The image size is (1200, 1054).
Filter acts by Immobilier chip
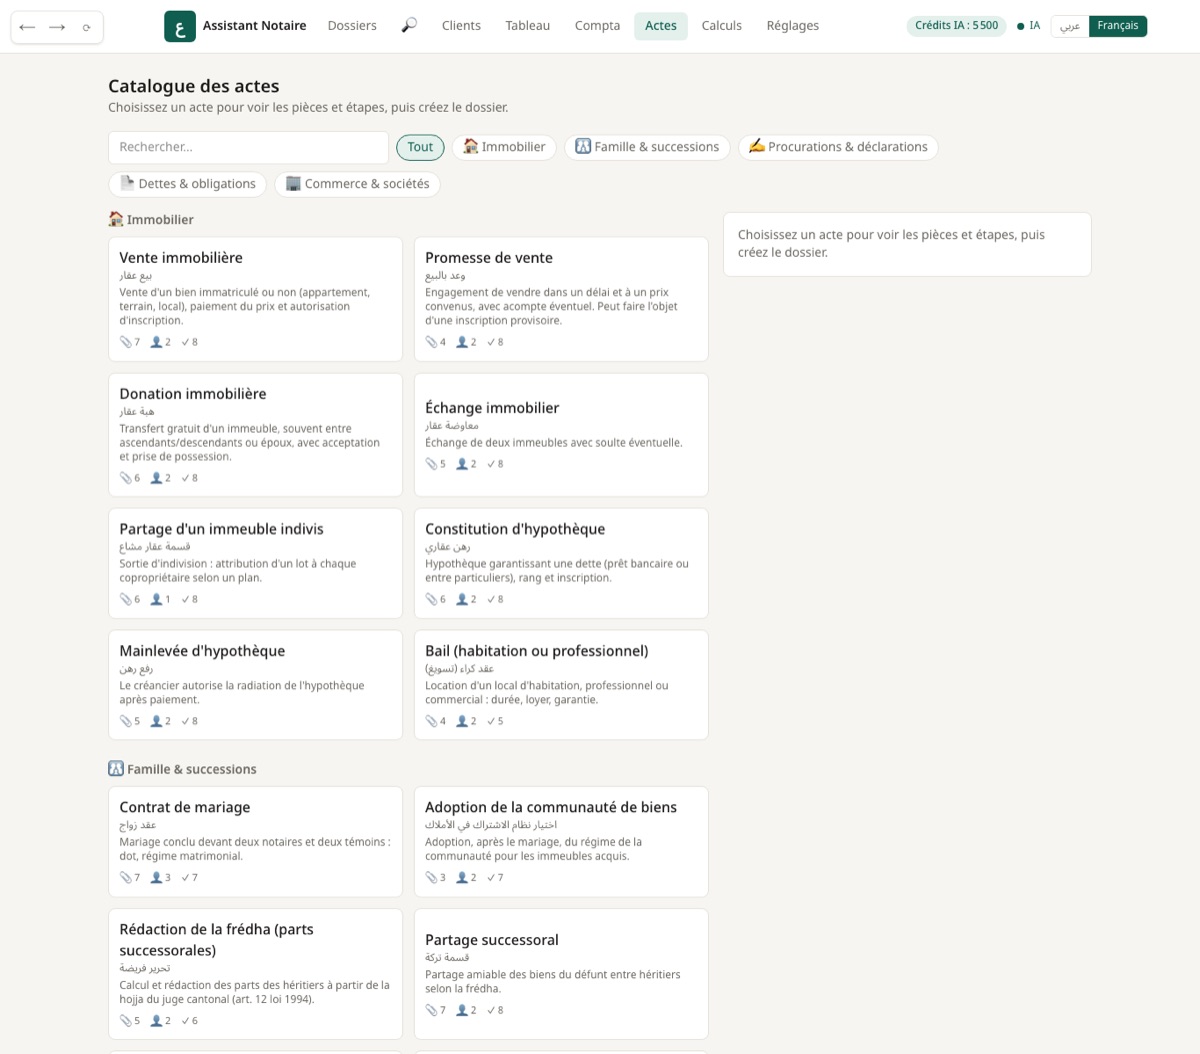tap(504, 147)
